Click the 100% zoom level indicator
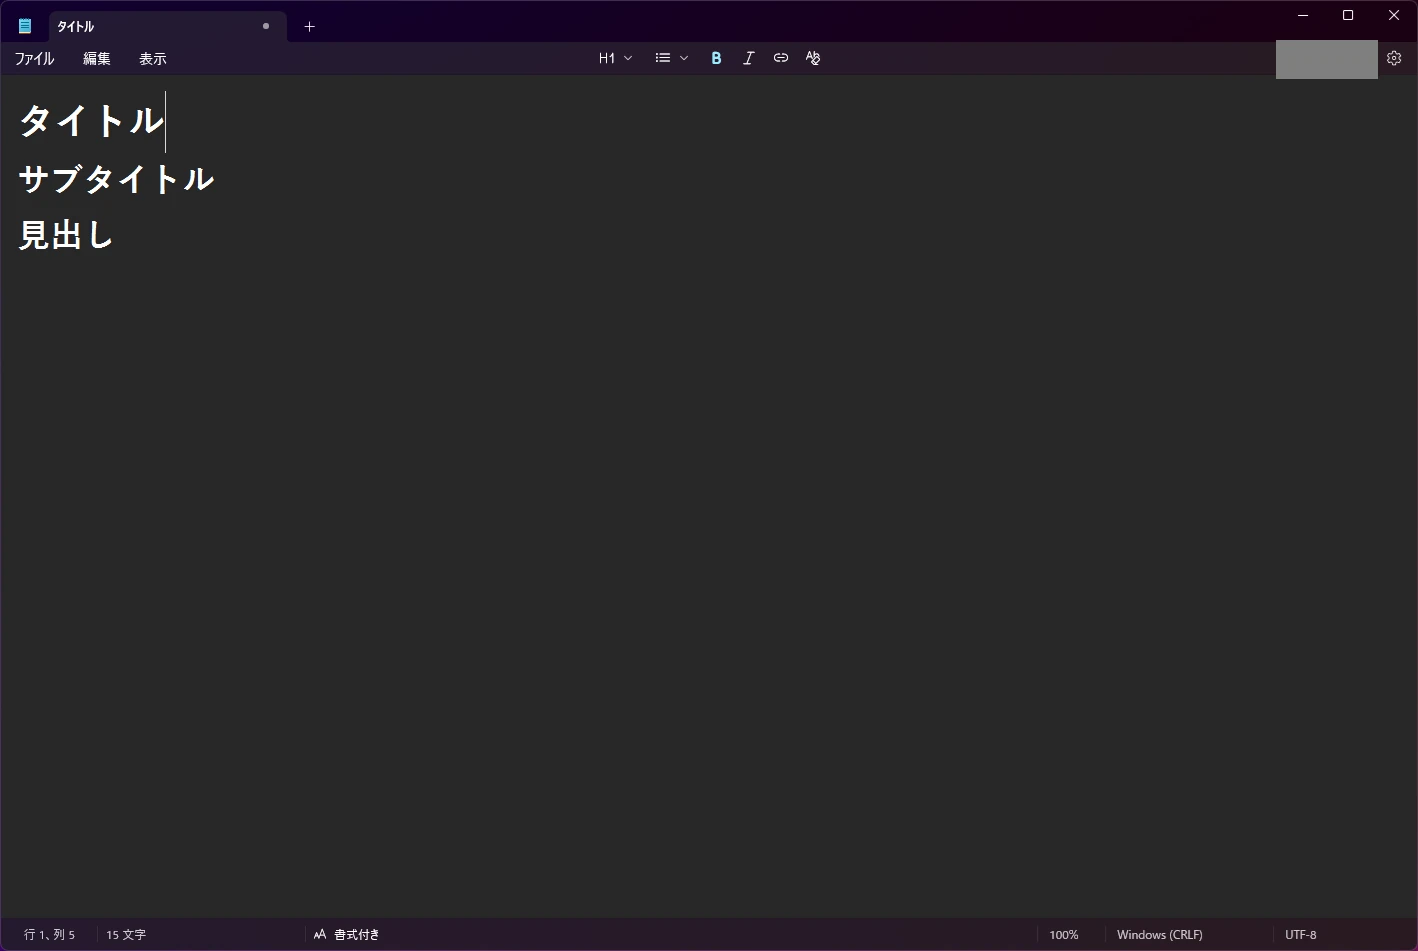This screenshot has width=1418, height=951. [1063, 935]
